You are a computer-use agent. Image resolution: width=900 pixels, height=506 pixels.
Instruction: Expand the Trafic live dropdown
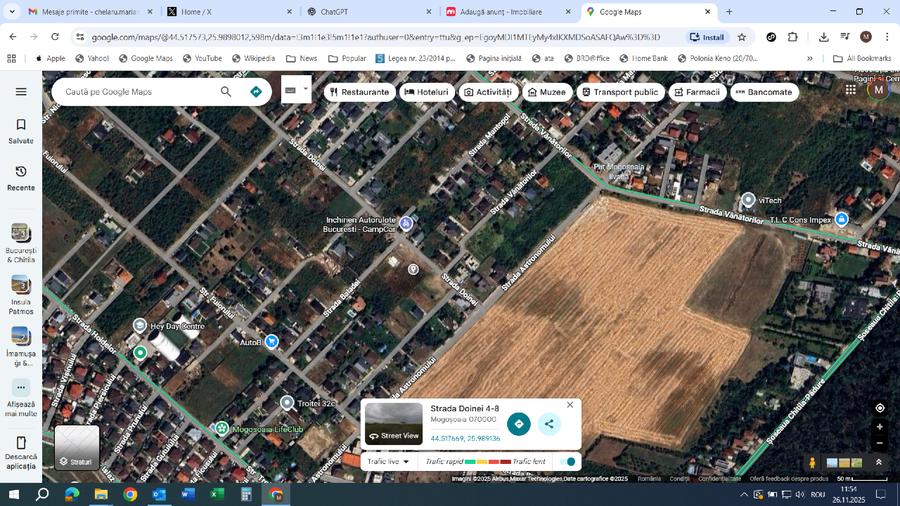(388, 462)
